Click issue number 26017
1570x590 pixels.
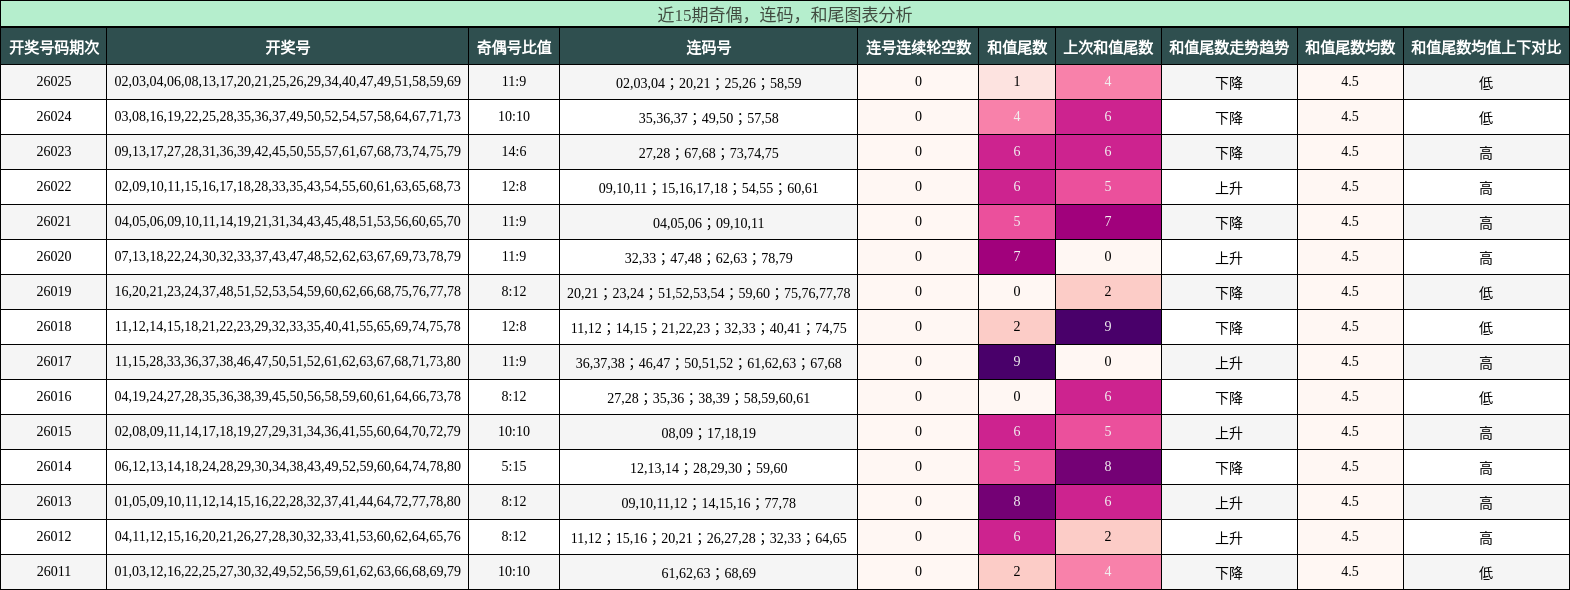[x=54, y=362]
